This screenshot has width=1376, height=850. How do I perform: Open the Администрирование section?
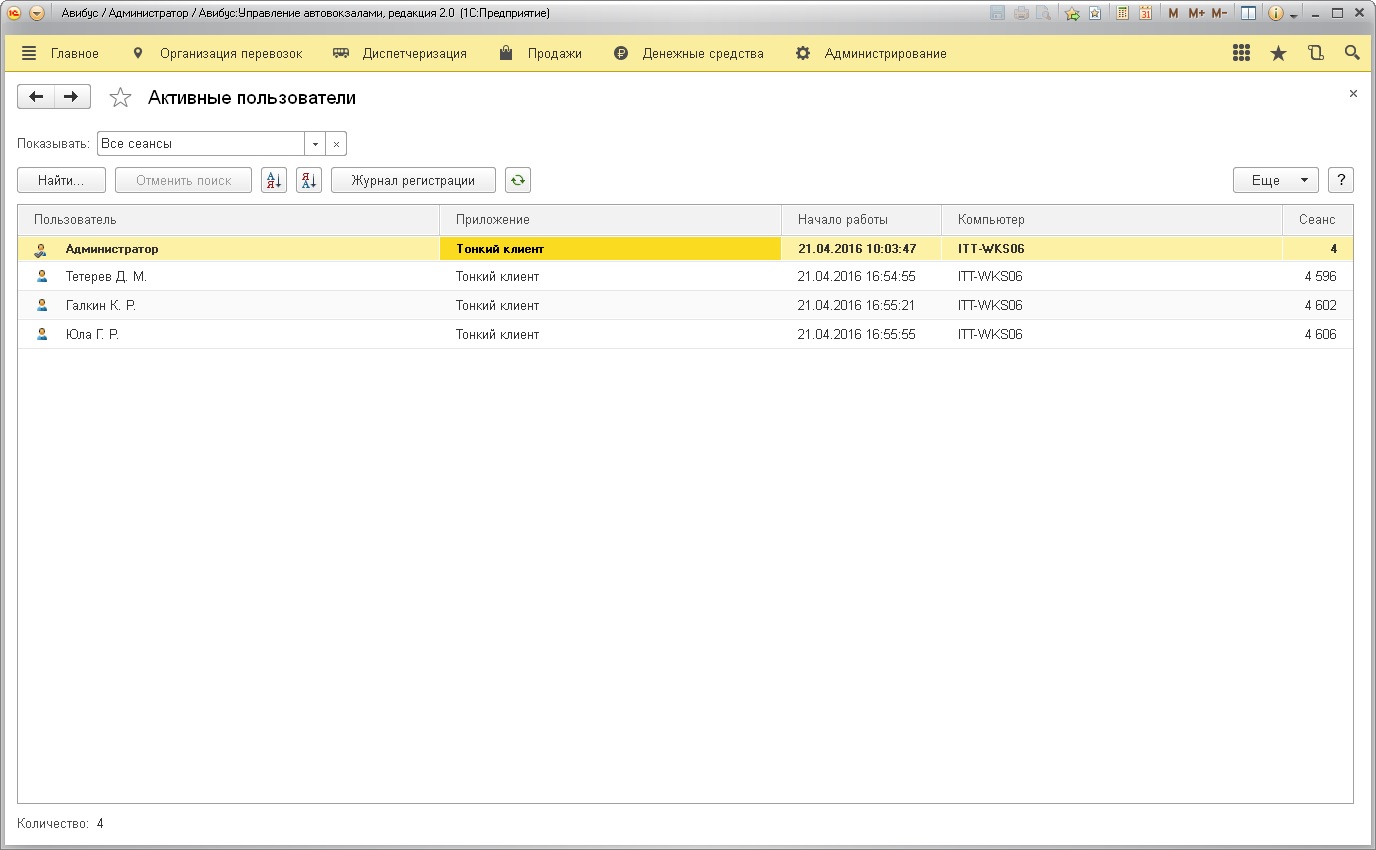[x=884, y=53]
